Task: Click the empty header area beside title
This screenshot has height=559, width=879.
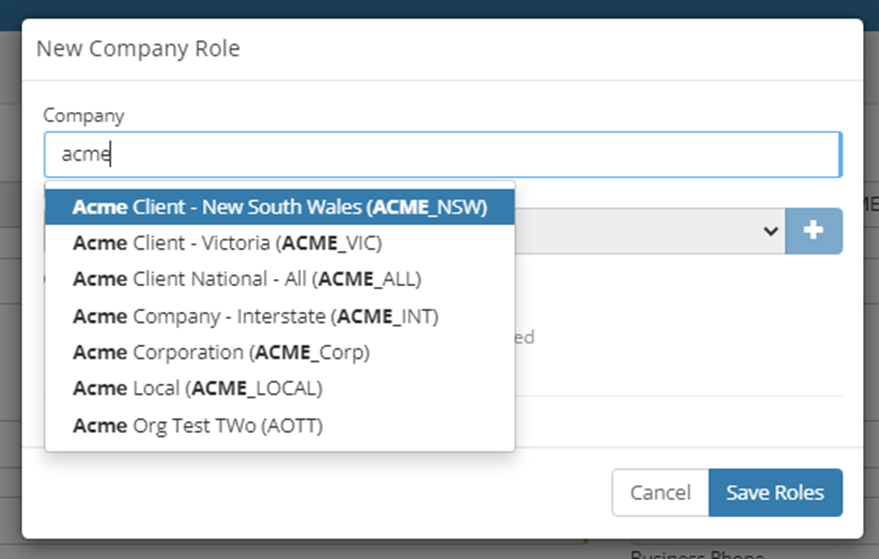Action: tap(550, 48)
